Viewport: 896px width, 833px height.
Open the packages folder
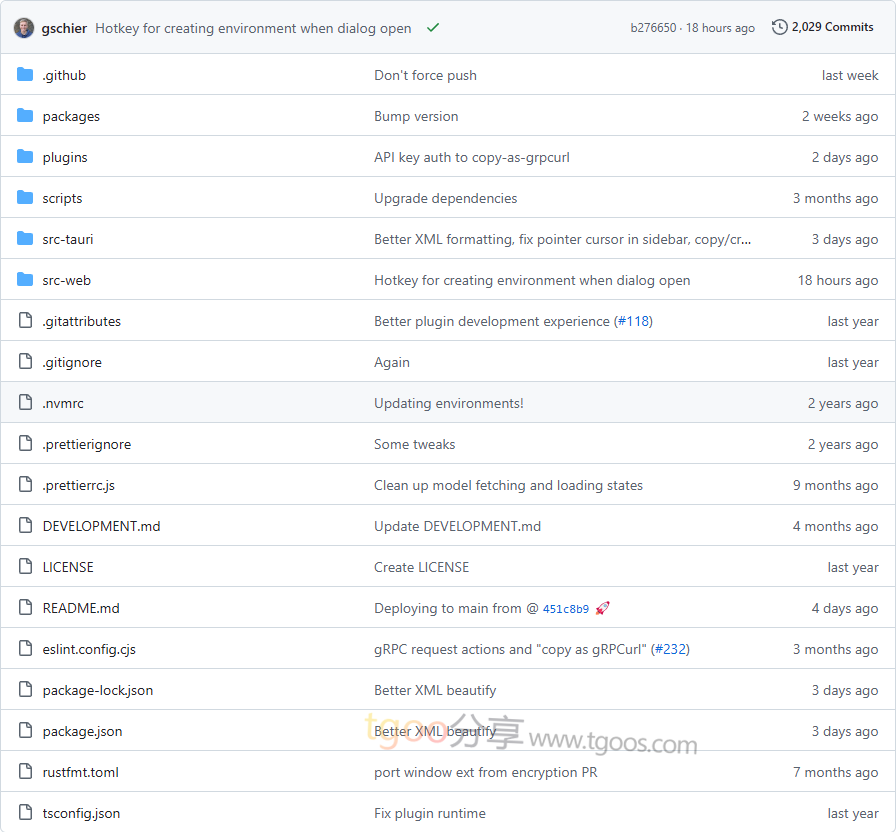point(71,116)
